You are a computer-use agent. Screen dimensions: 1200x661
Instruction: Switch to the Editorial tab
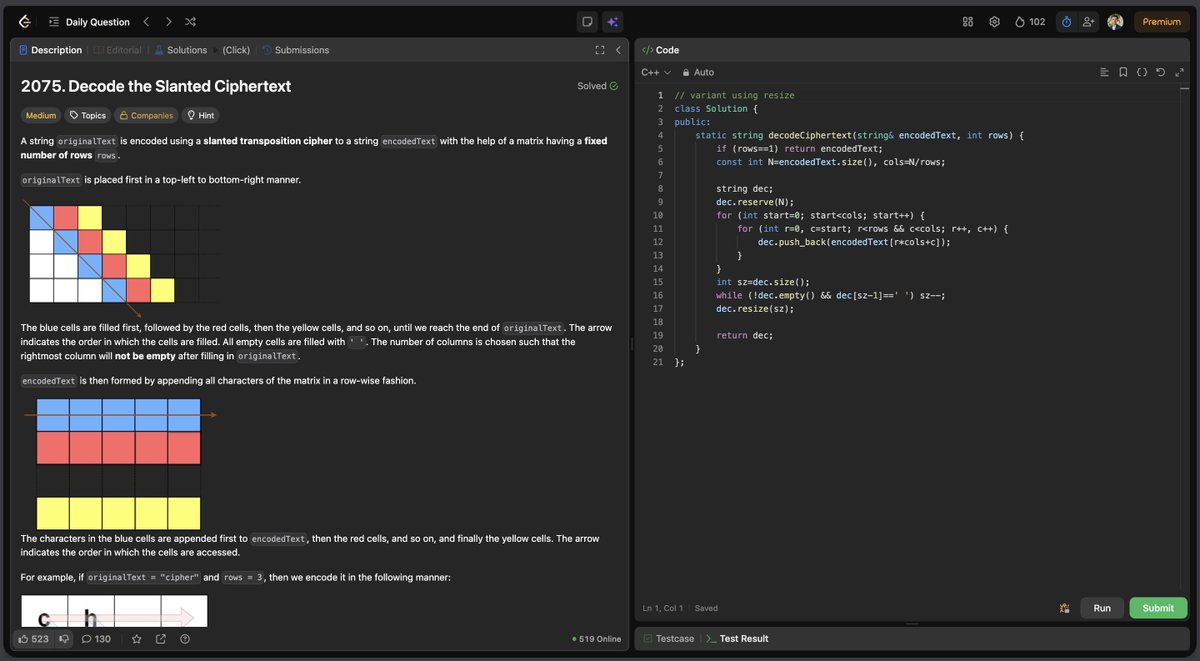[117, 50]
